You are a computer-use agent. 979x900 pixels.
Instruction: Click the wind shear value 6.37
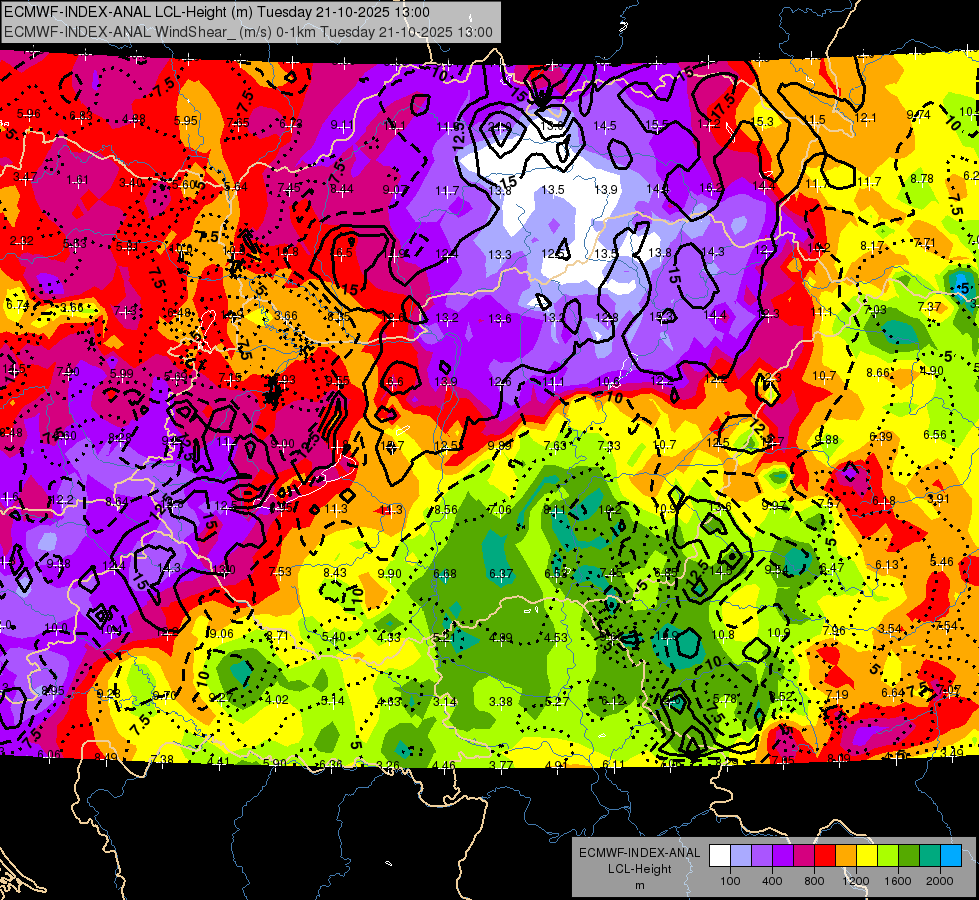pos(501,573)
